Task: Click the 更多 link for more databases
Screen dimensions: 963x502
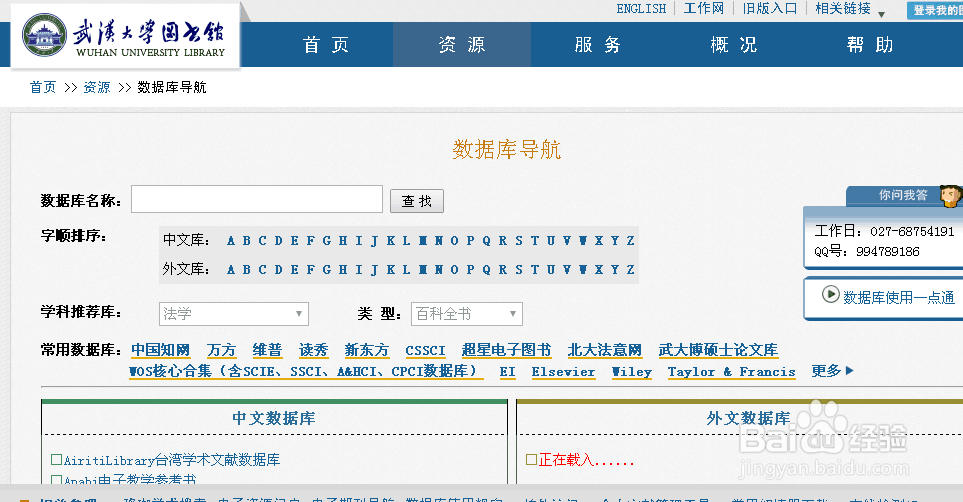Action: [826, 371]
